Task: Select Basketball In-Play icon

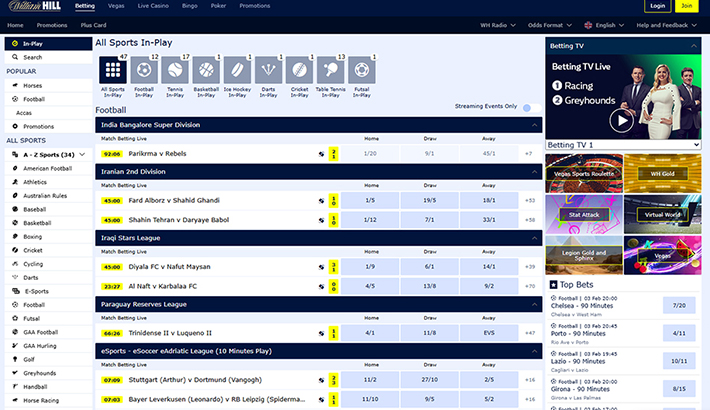Action: (206, 70)
